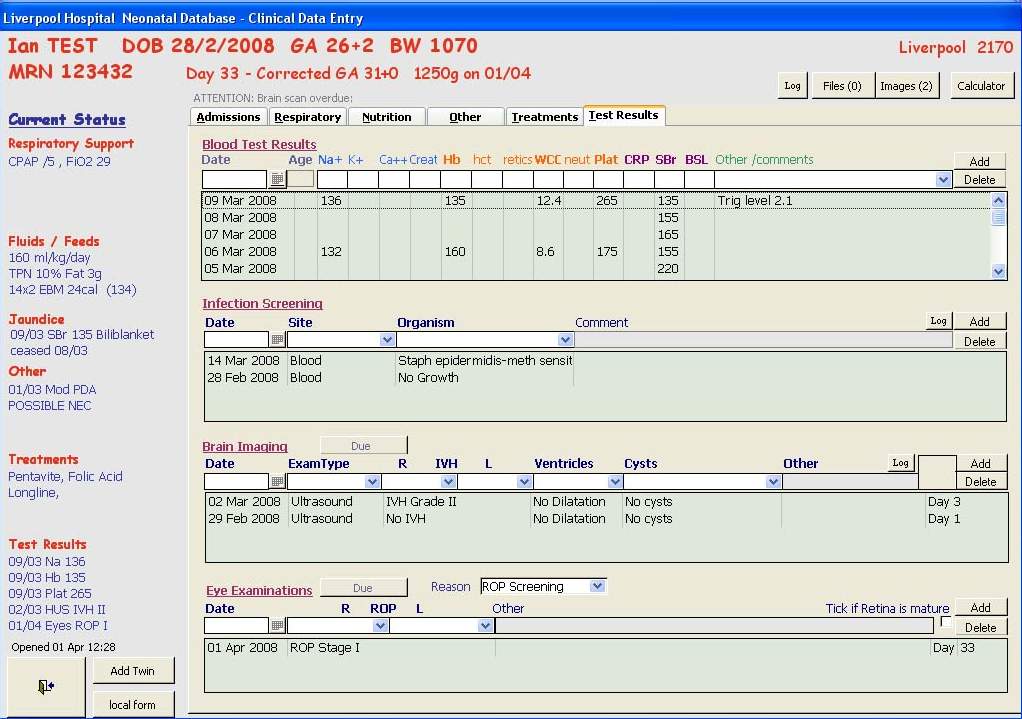This screenshot has width=1022, height=719.
Task: Open calendar picker for Brain Imaging date
Action: tap(278, 482)
